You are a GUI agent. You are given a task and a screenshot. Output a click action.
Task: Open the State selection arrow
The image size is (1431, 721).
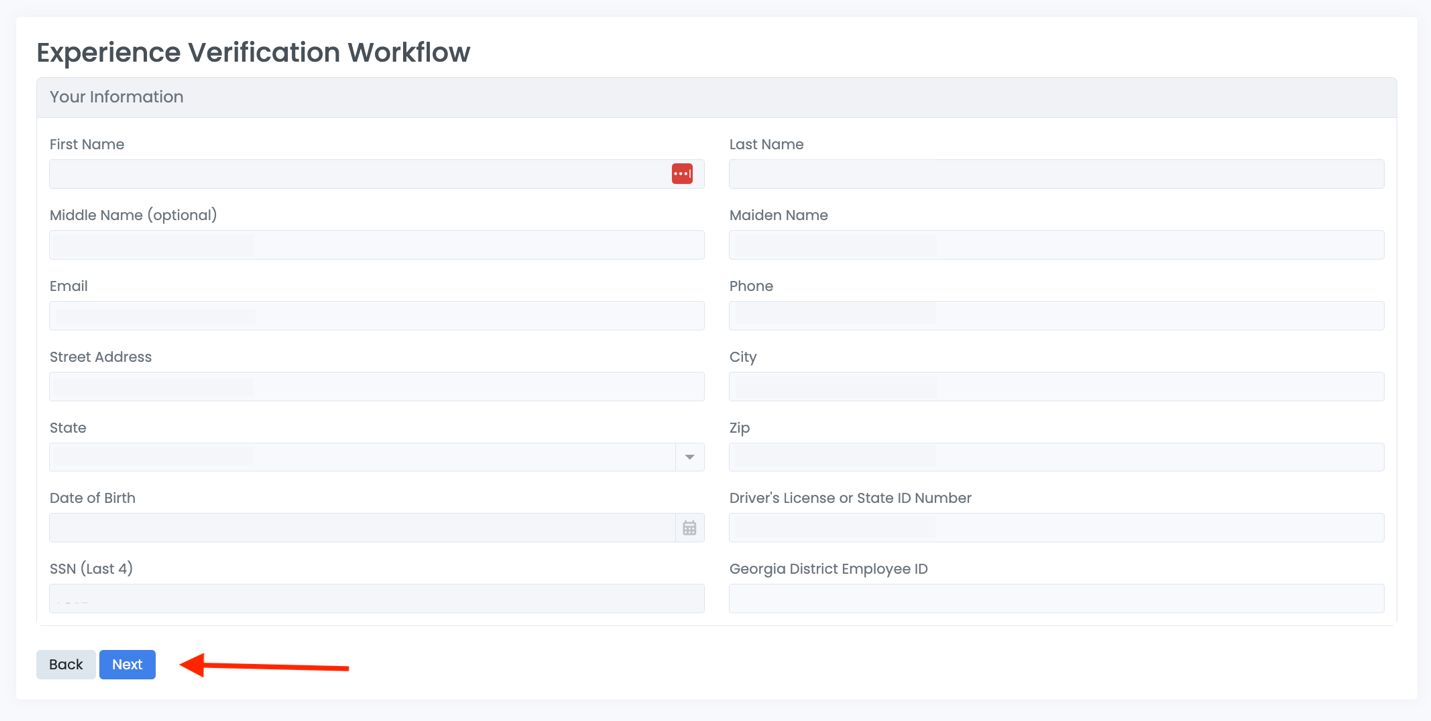pyautogui.click(x=689, y=457)
